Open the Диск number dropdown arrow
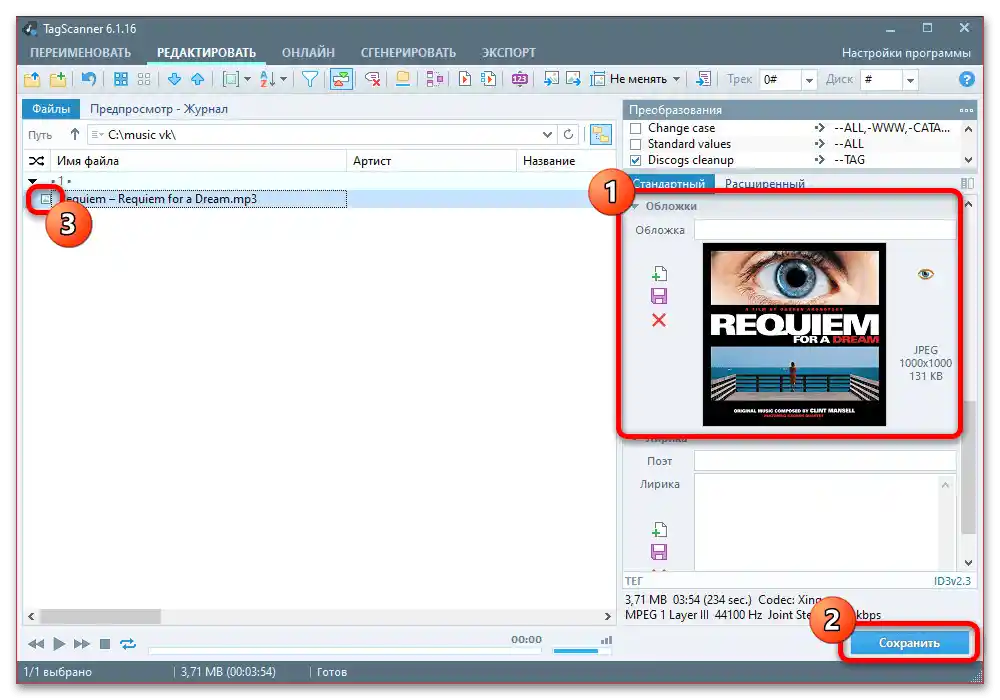Viewport: 1000px width, 700px height. (x=911, y=80)
